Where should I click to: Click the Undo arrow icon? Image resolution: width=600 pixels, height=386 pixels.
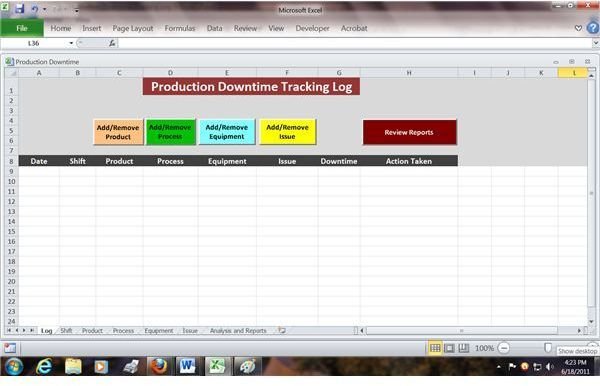pyautogui.click(x=35, y=9)
